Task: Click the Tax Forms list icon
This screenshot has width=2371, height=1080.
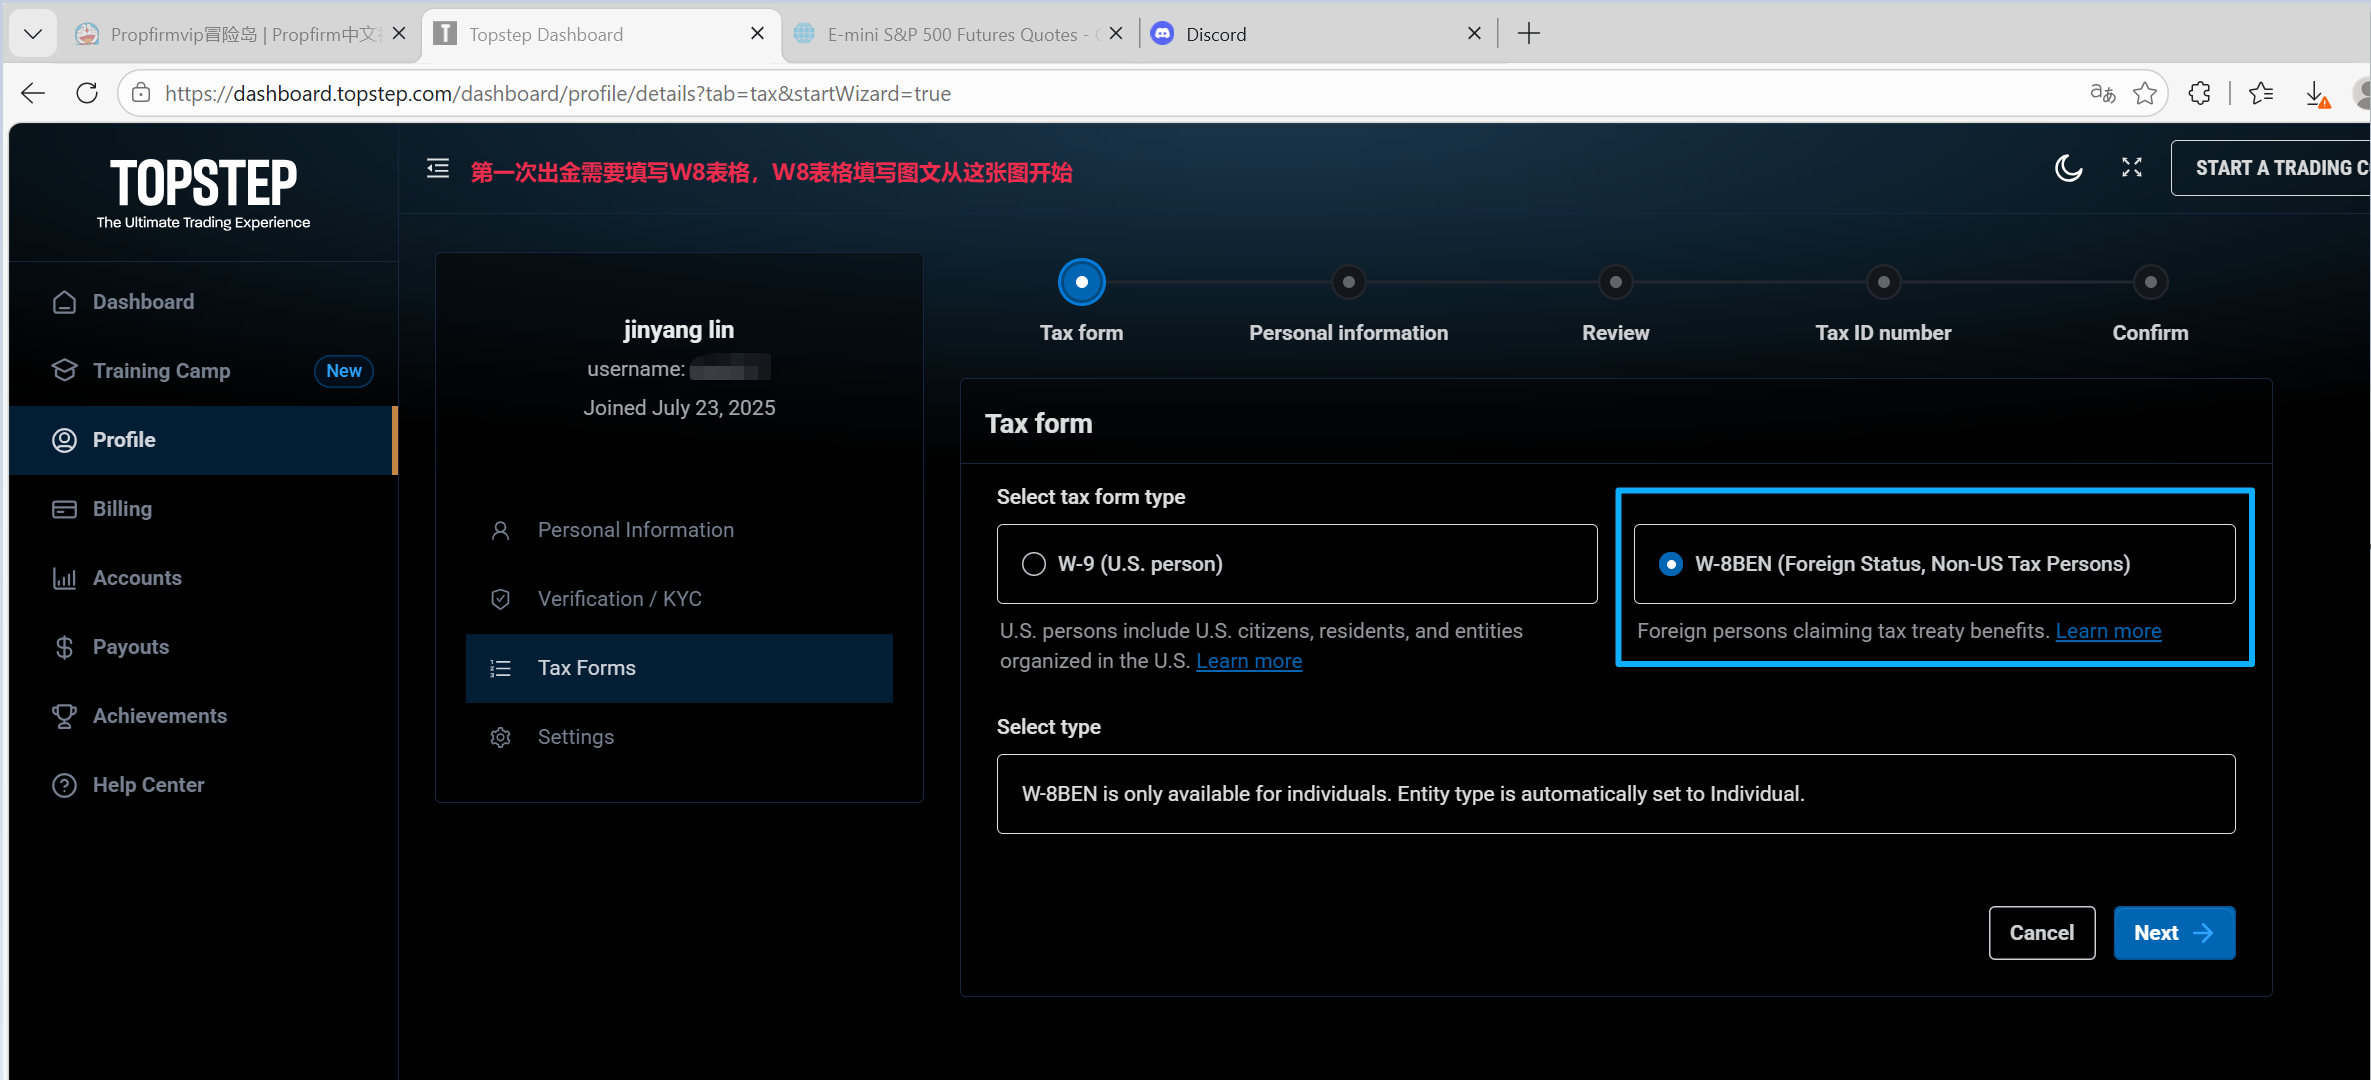Action: click(501, 668)
